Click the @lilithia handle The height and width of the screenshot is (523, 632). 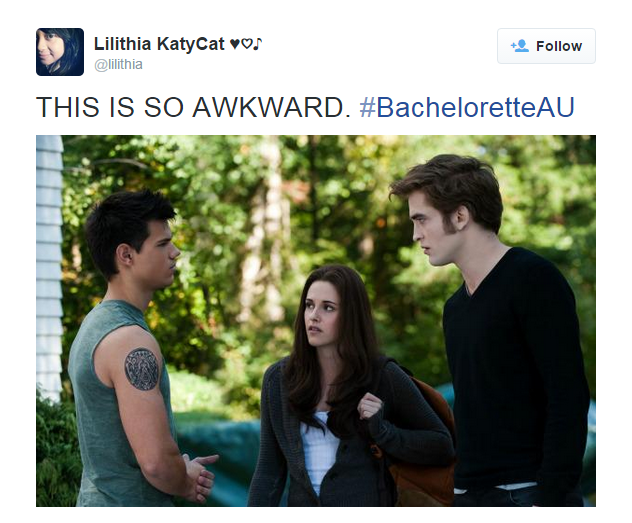tap(118, 64)
